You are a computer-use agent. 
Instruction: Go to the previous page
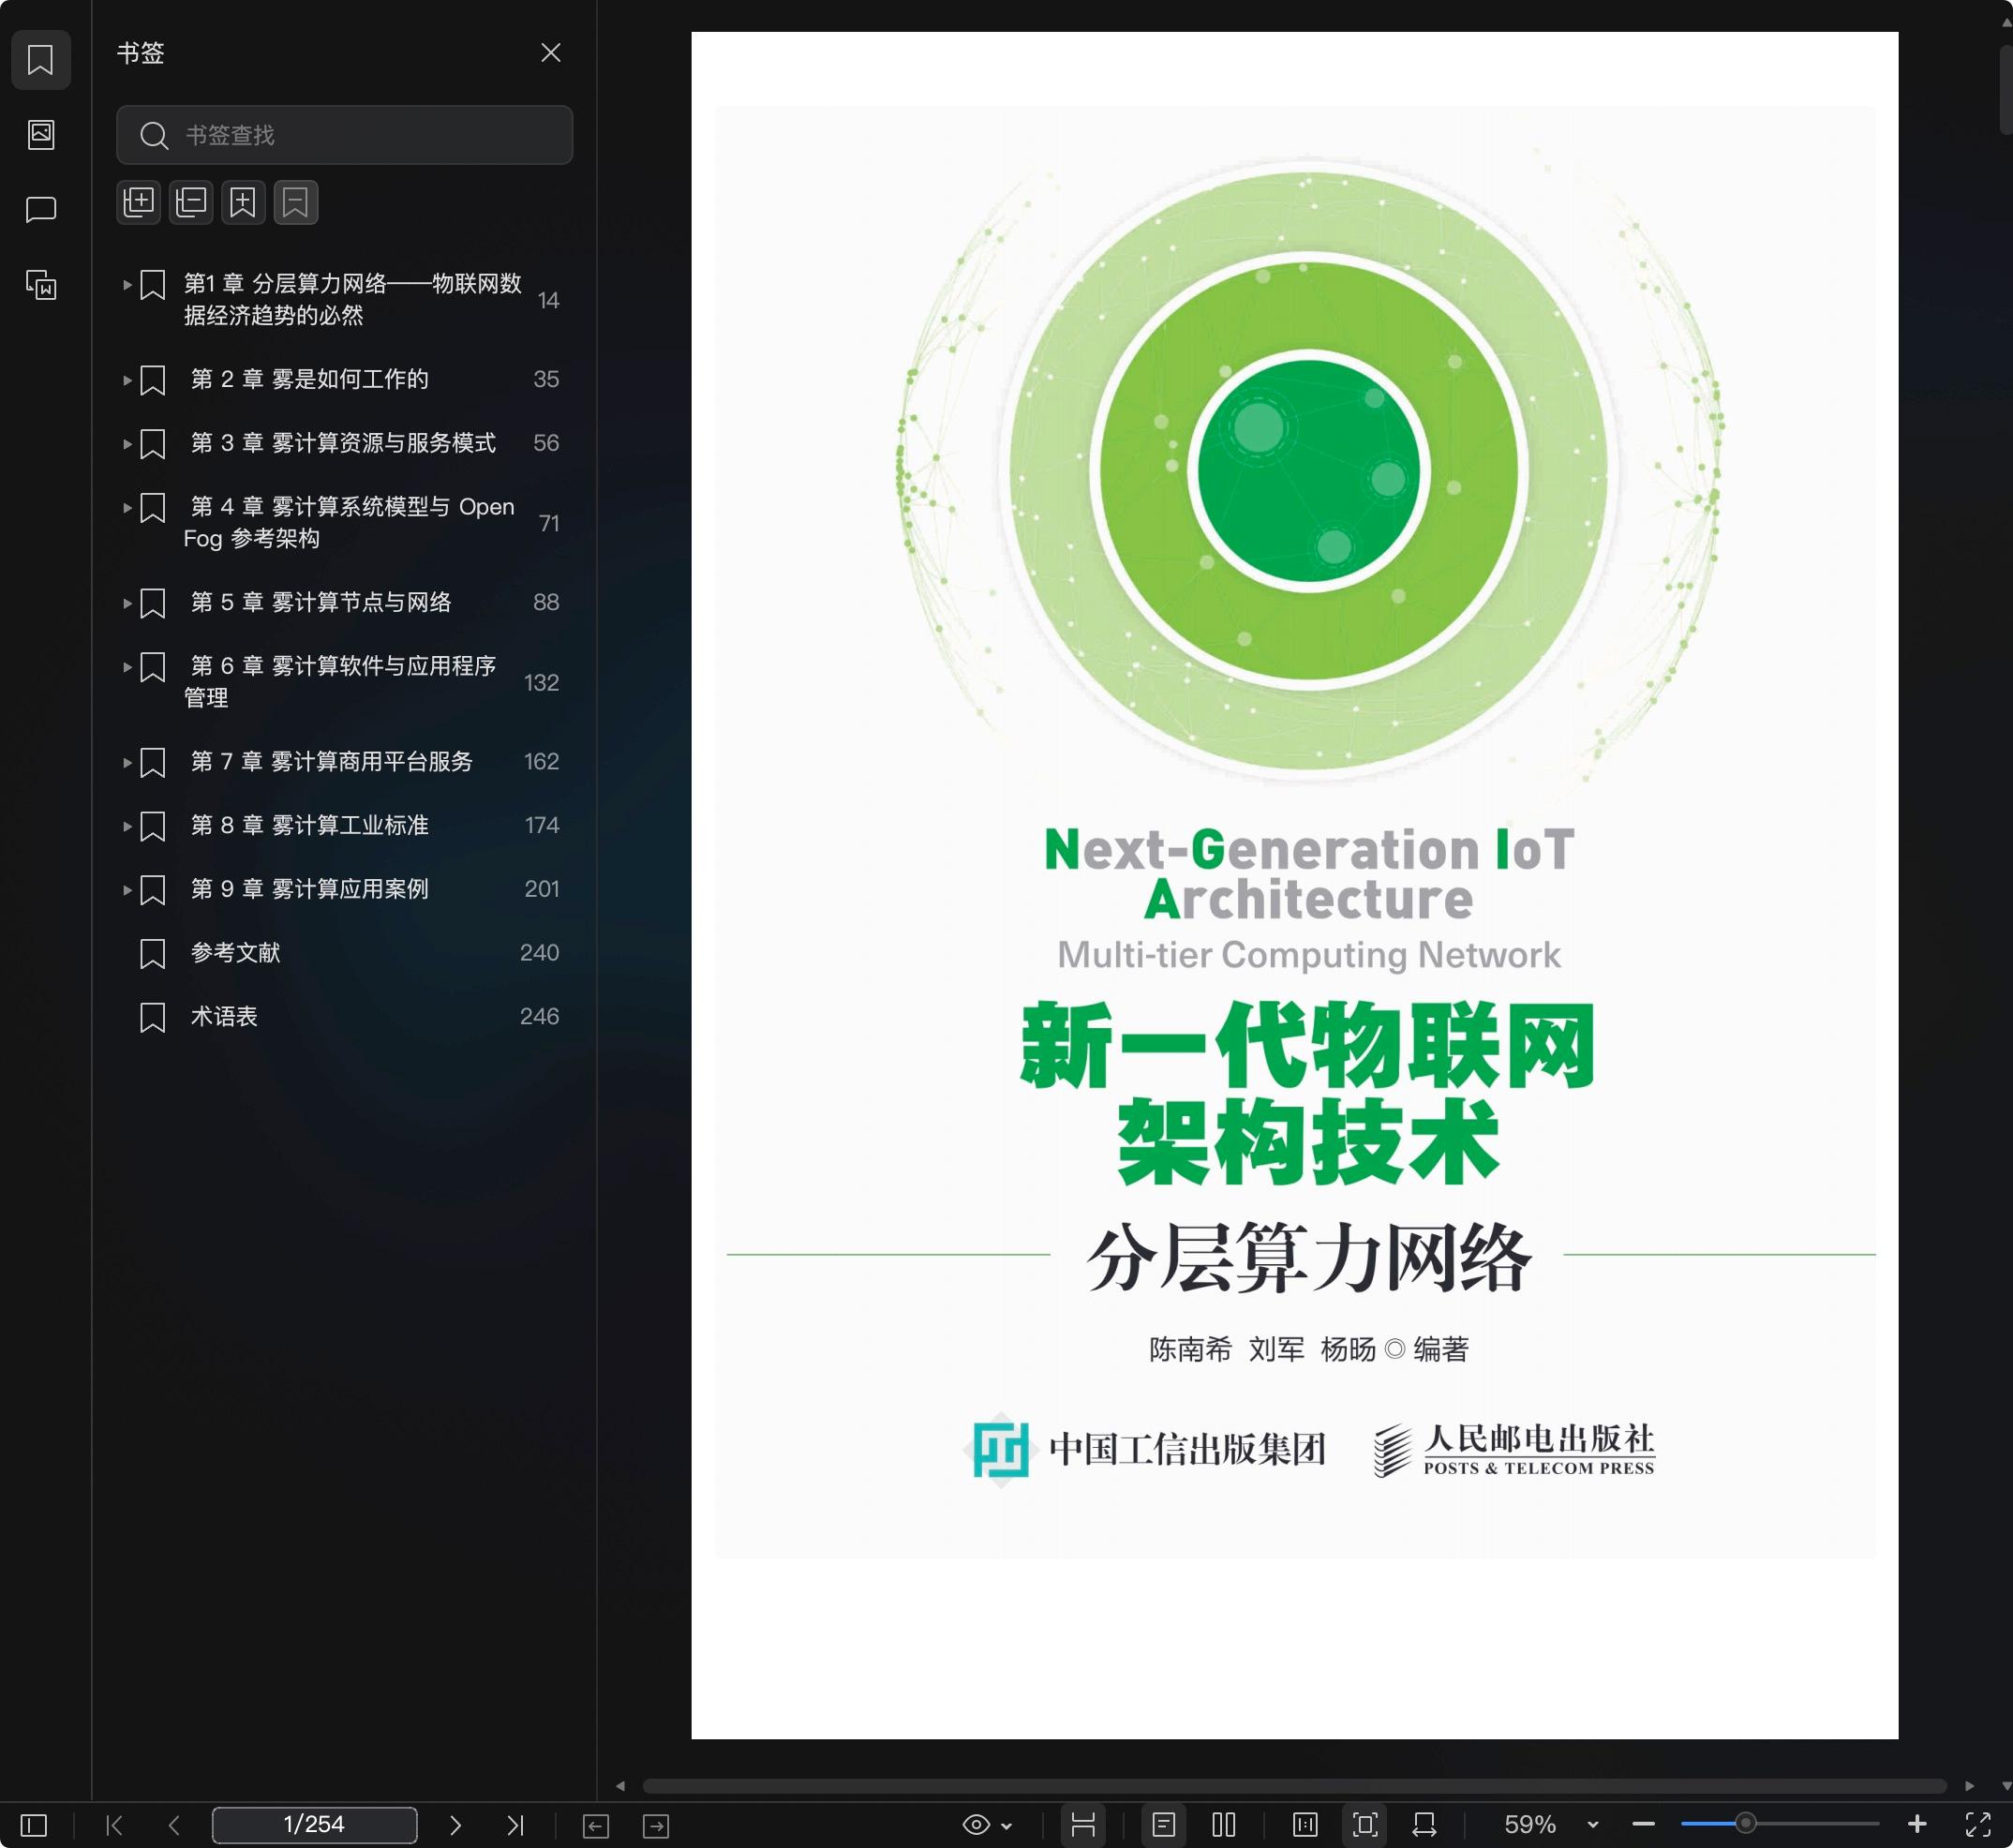coord(174,1825)
